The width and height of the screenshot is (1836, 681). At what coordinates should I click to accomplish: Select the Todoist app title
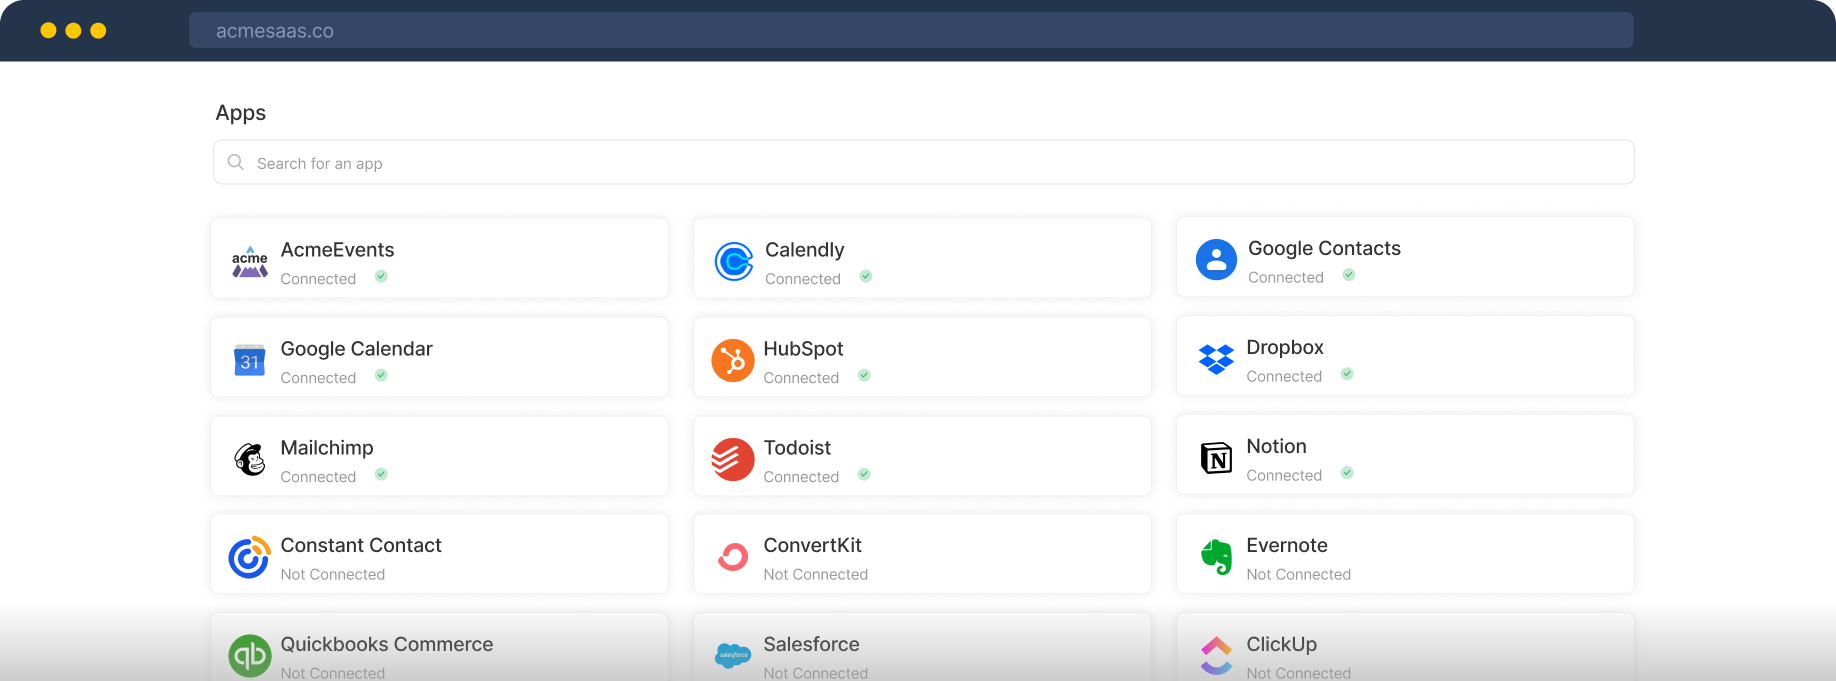tap(797, 448)
